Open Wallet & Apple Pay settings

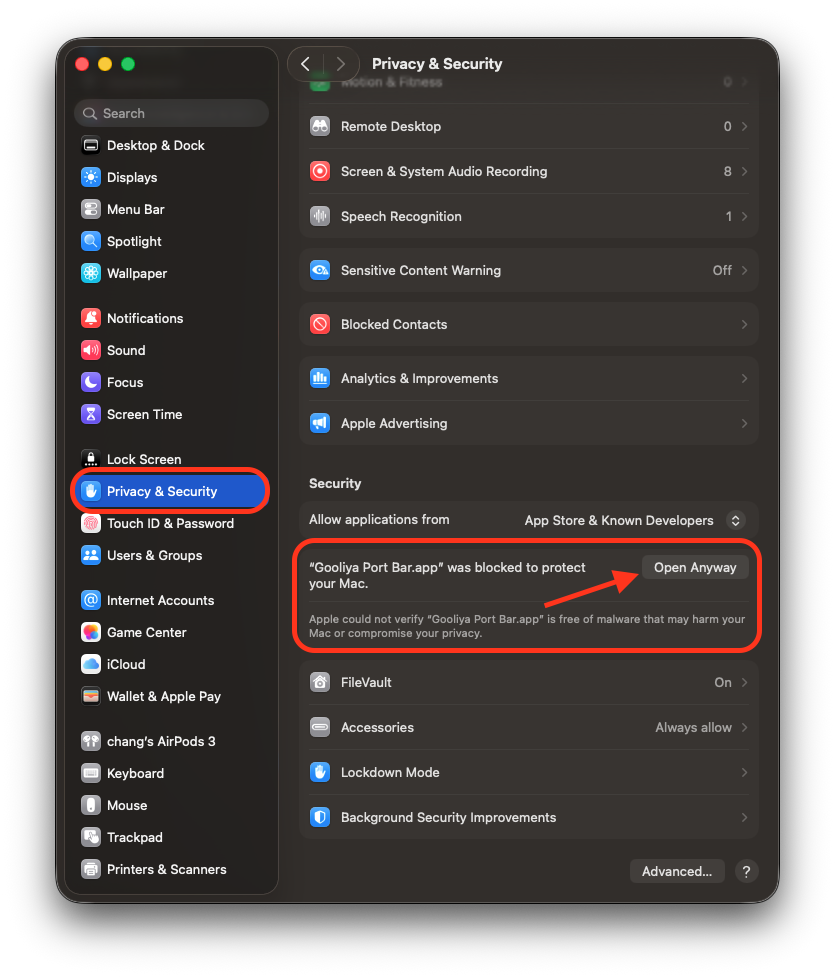pyautogui.click(x=171, y=696)
